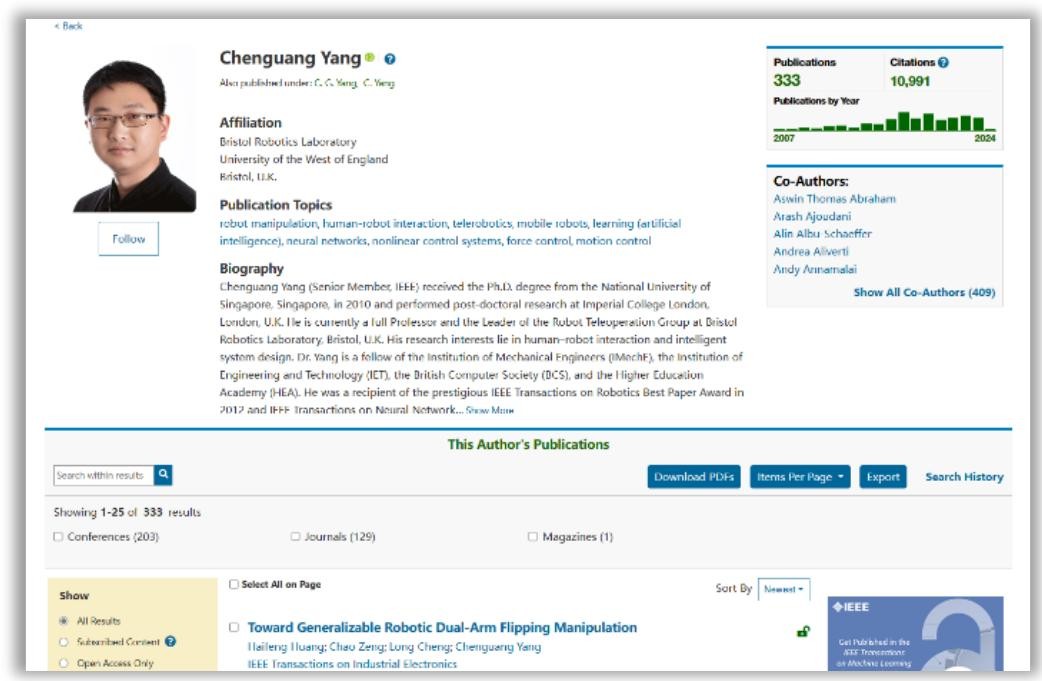
Task: Open the Items Per Page dropdown
Action: click(x=800, y=477)
